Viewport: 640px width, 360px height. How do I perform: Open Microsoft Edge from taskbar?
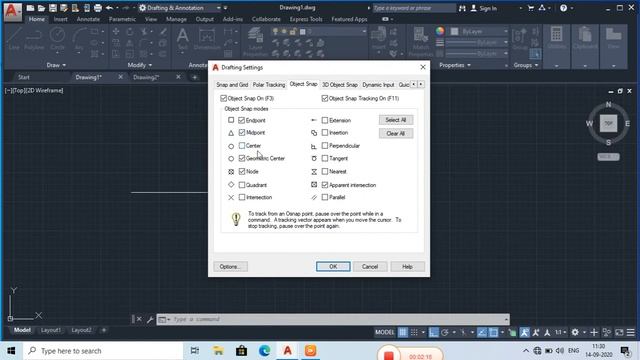coord(264,351)
